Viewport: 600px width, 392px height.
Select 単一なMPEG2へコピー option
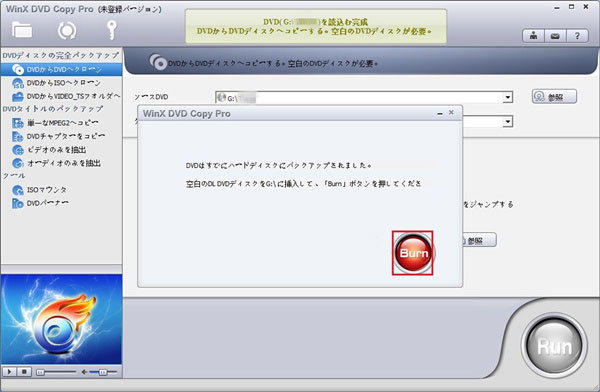tap(63, 123)
